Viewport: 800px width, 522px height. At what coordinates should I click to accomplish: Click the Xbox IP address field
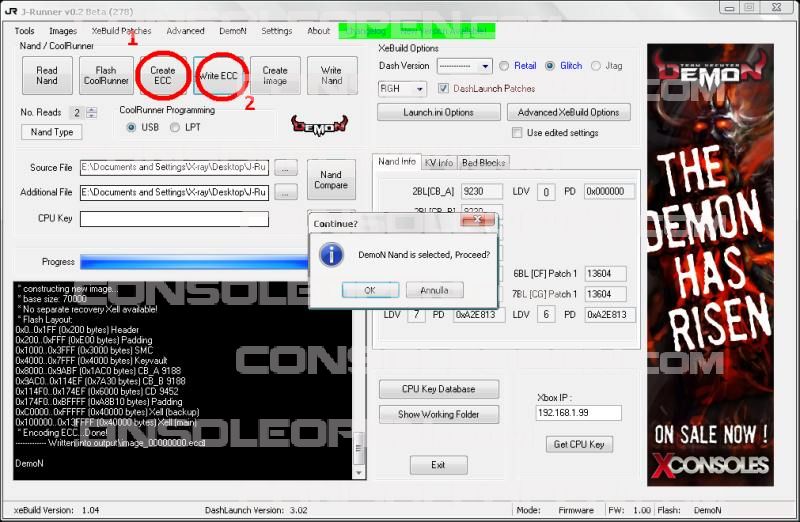coord(579,413)
